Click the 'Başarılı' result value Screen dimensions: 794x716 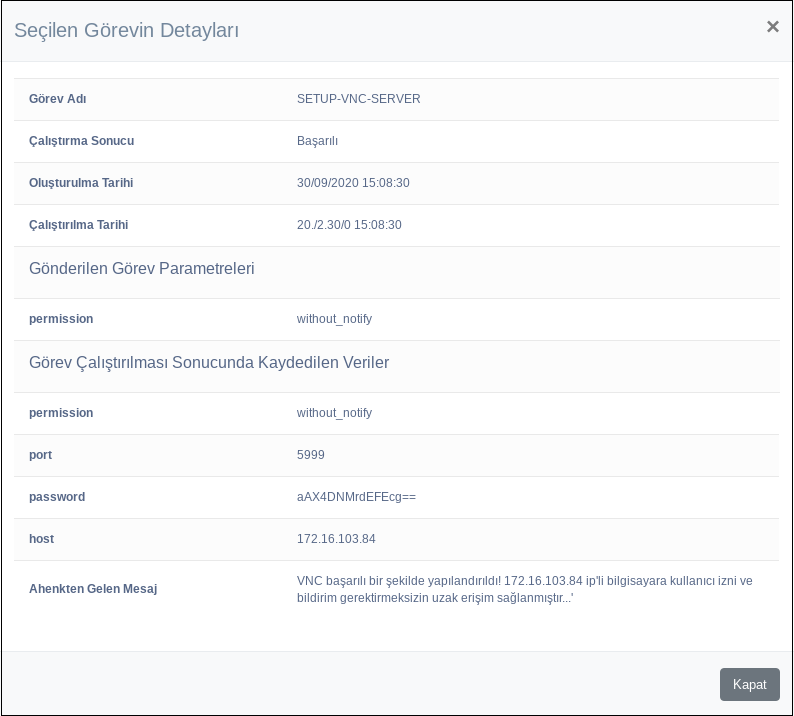(x=317, y=141)
